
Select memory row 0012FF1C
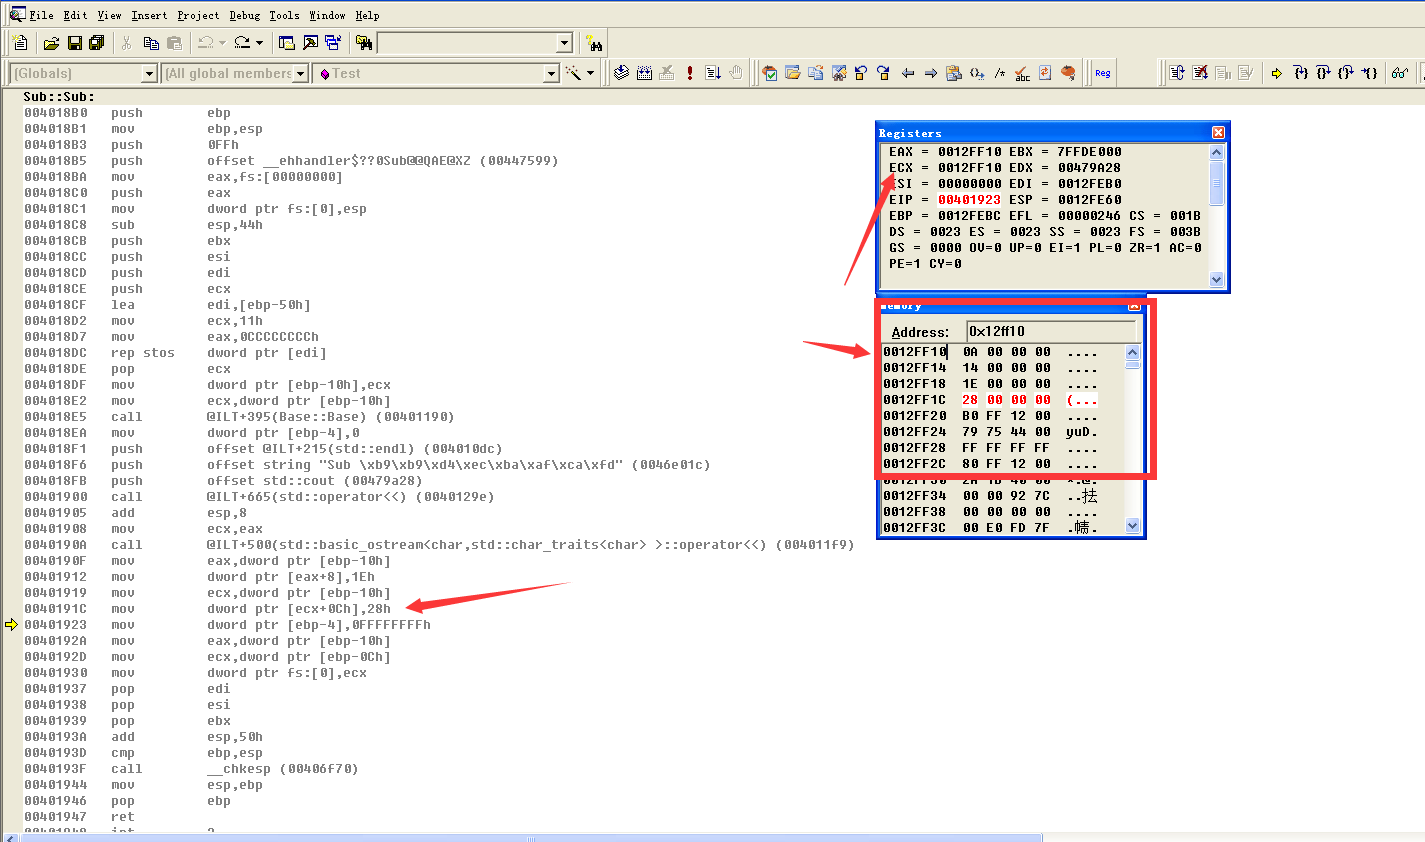coord(990,400)
